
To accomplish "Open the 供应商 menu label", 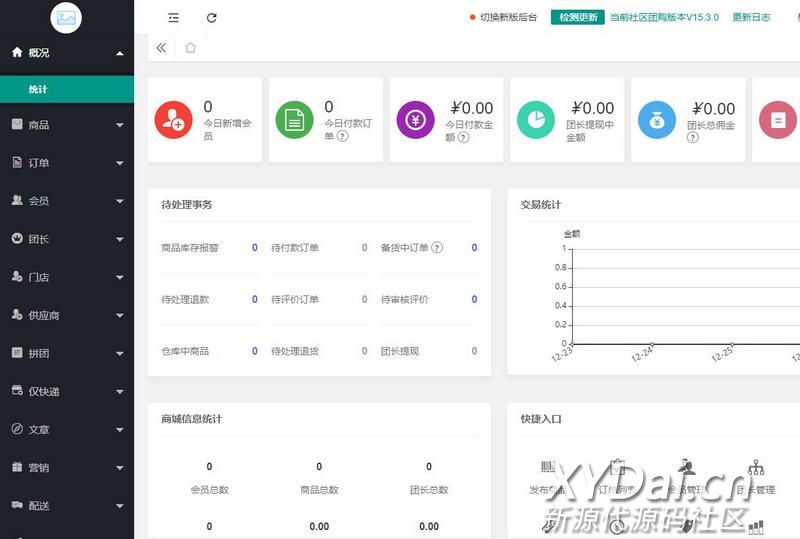I will click(44, 315).
